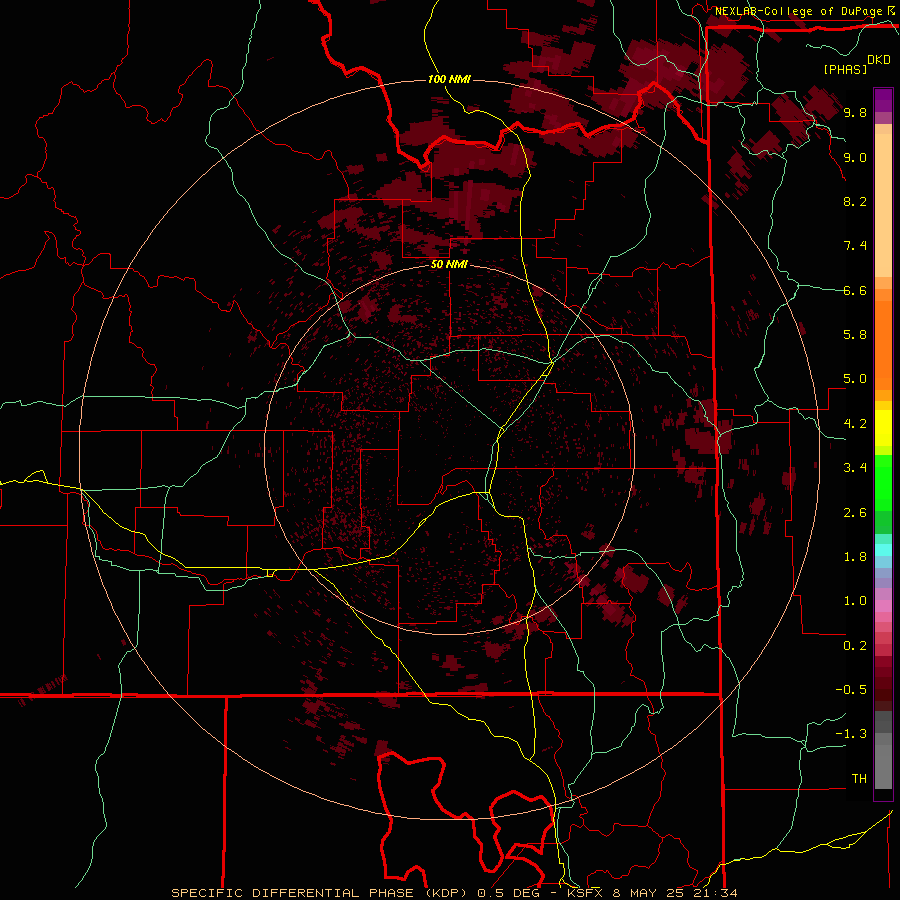Screen dimensions: 900x900
Task: Click the 5.0 value on color scale
Action: tap(855, 379)
